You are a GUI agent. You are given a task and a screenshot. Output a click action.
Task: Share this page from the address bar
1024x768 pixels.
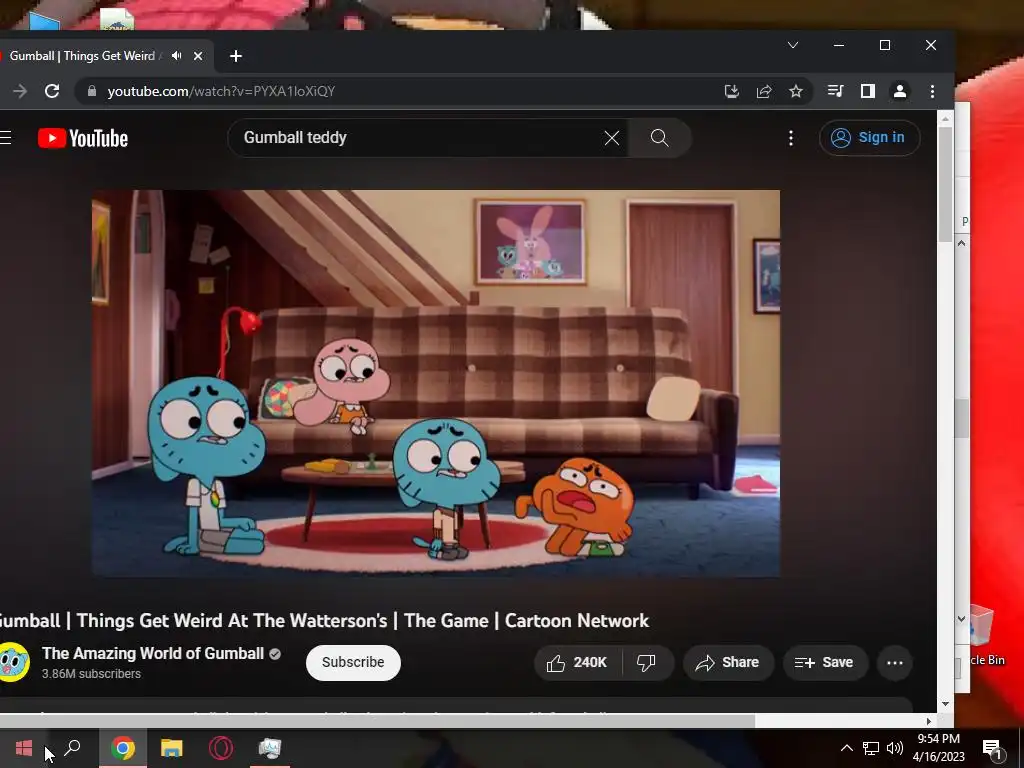tap(763, 91)
